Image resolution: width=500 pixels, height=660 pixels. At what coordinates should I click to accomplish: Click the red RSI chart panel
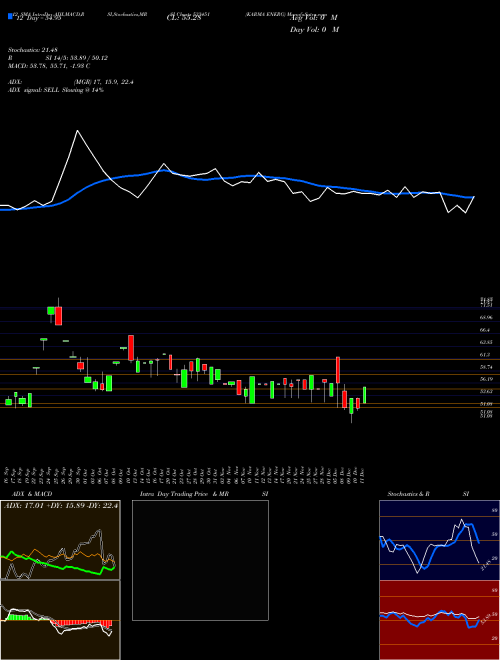(439, 620)
